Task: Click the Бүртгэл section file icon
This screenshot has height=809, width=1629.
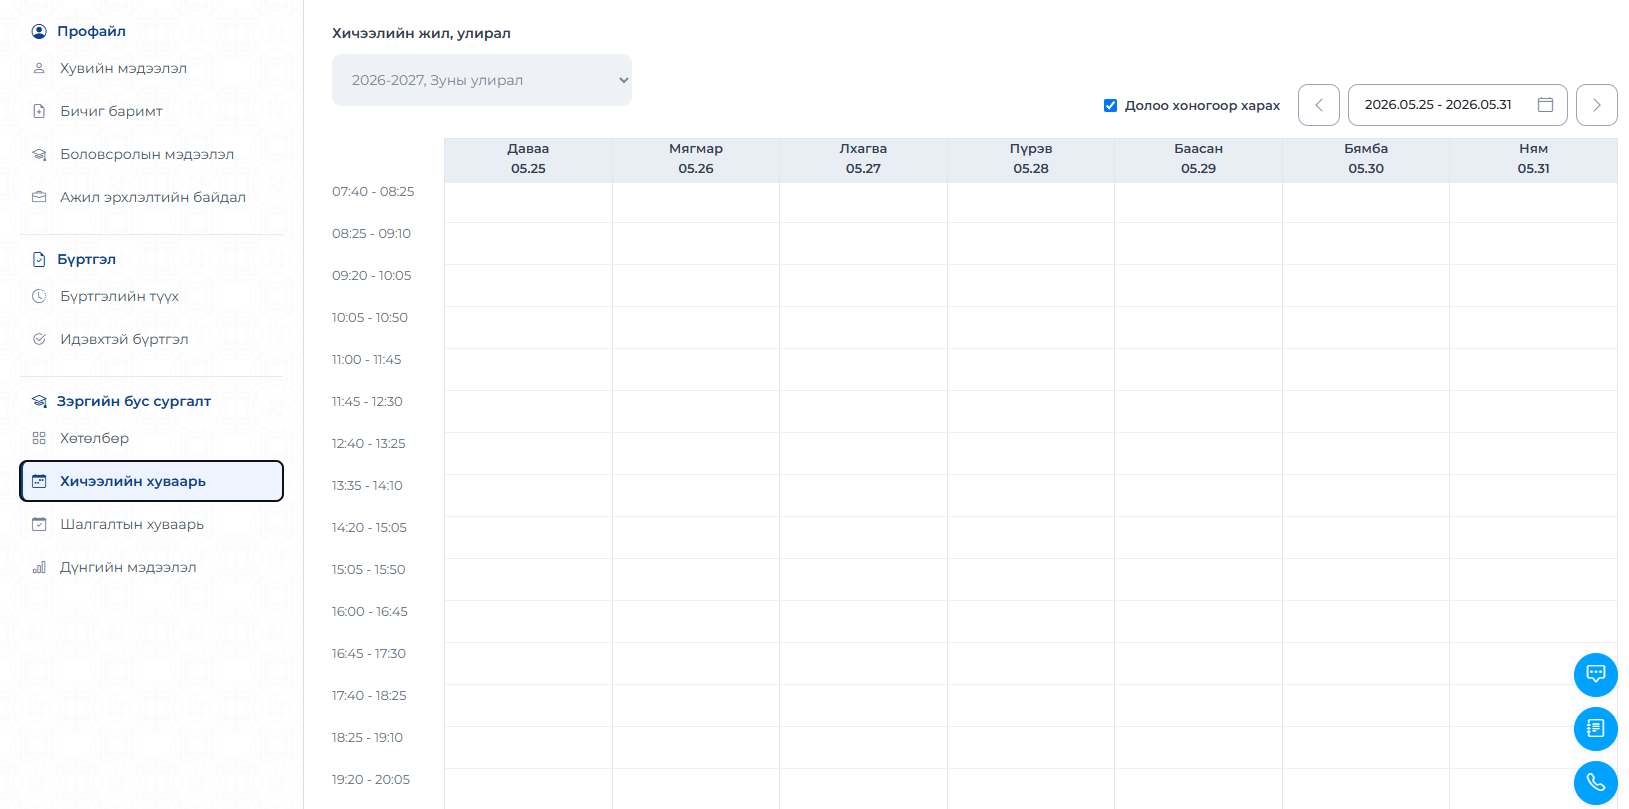Action: click(x=39, y=259)
